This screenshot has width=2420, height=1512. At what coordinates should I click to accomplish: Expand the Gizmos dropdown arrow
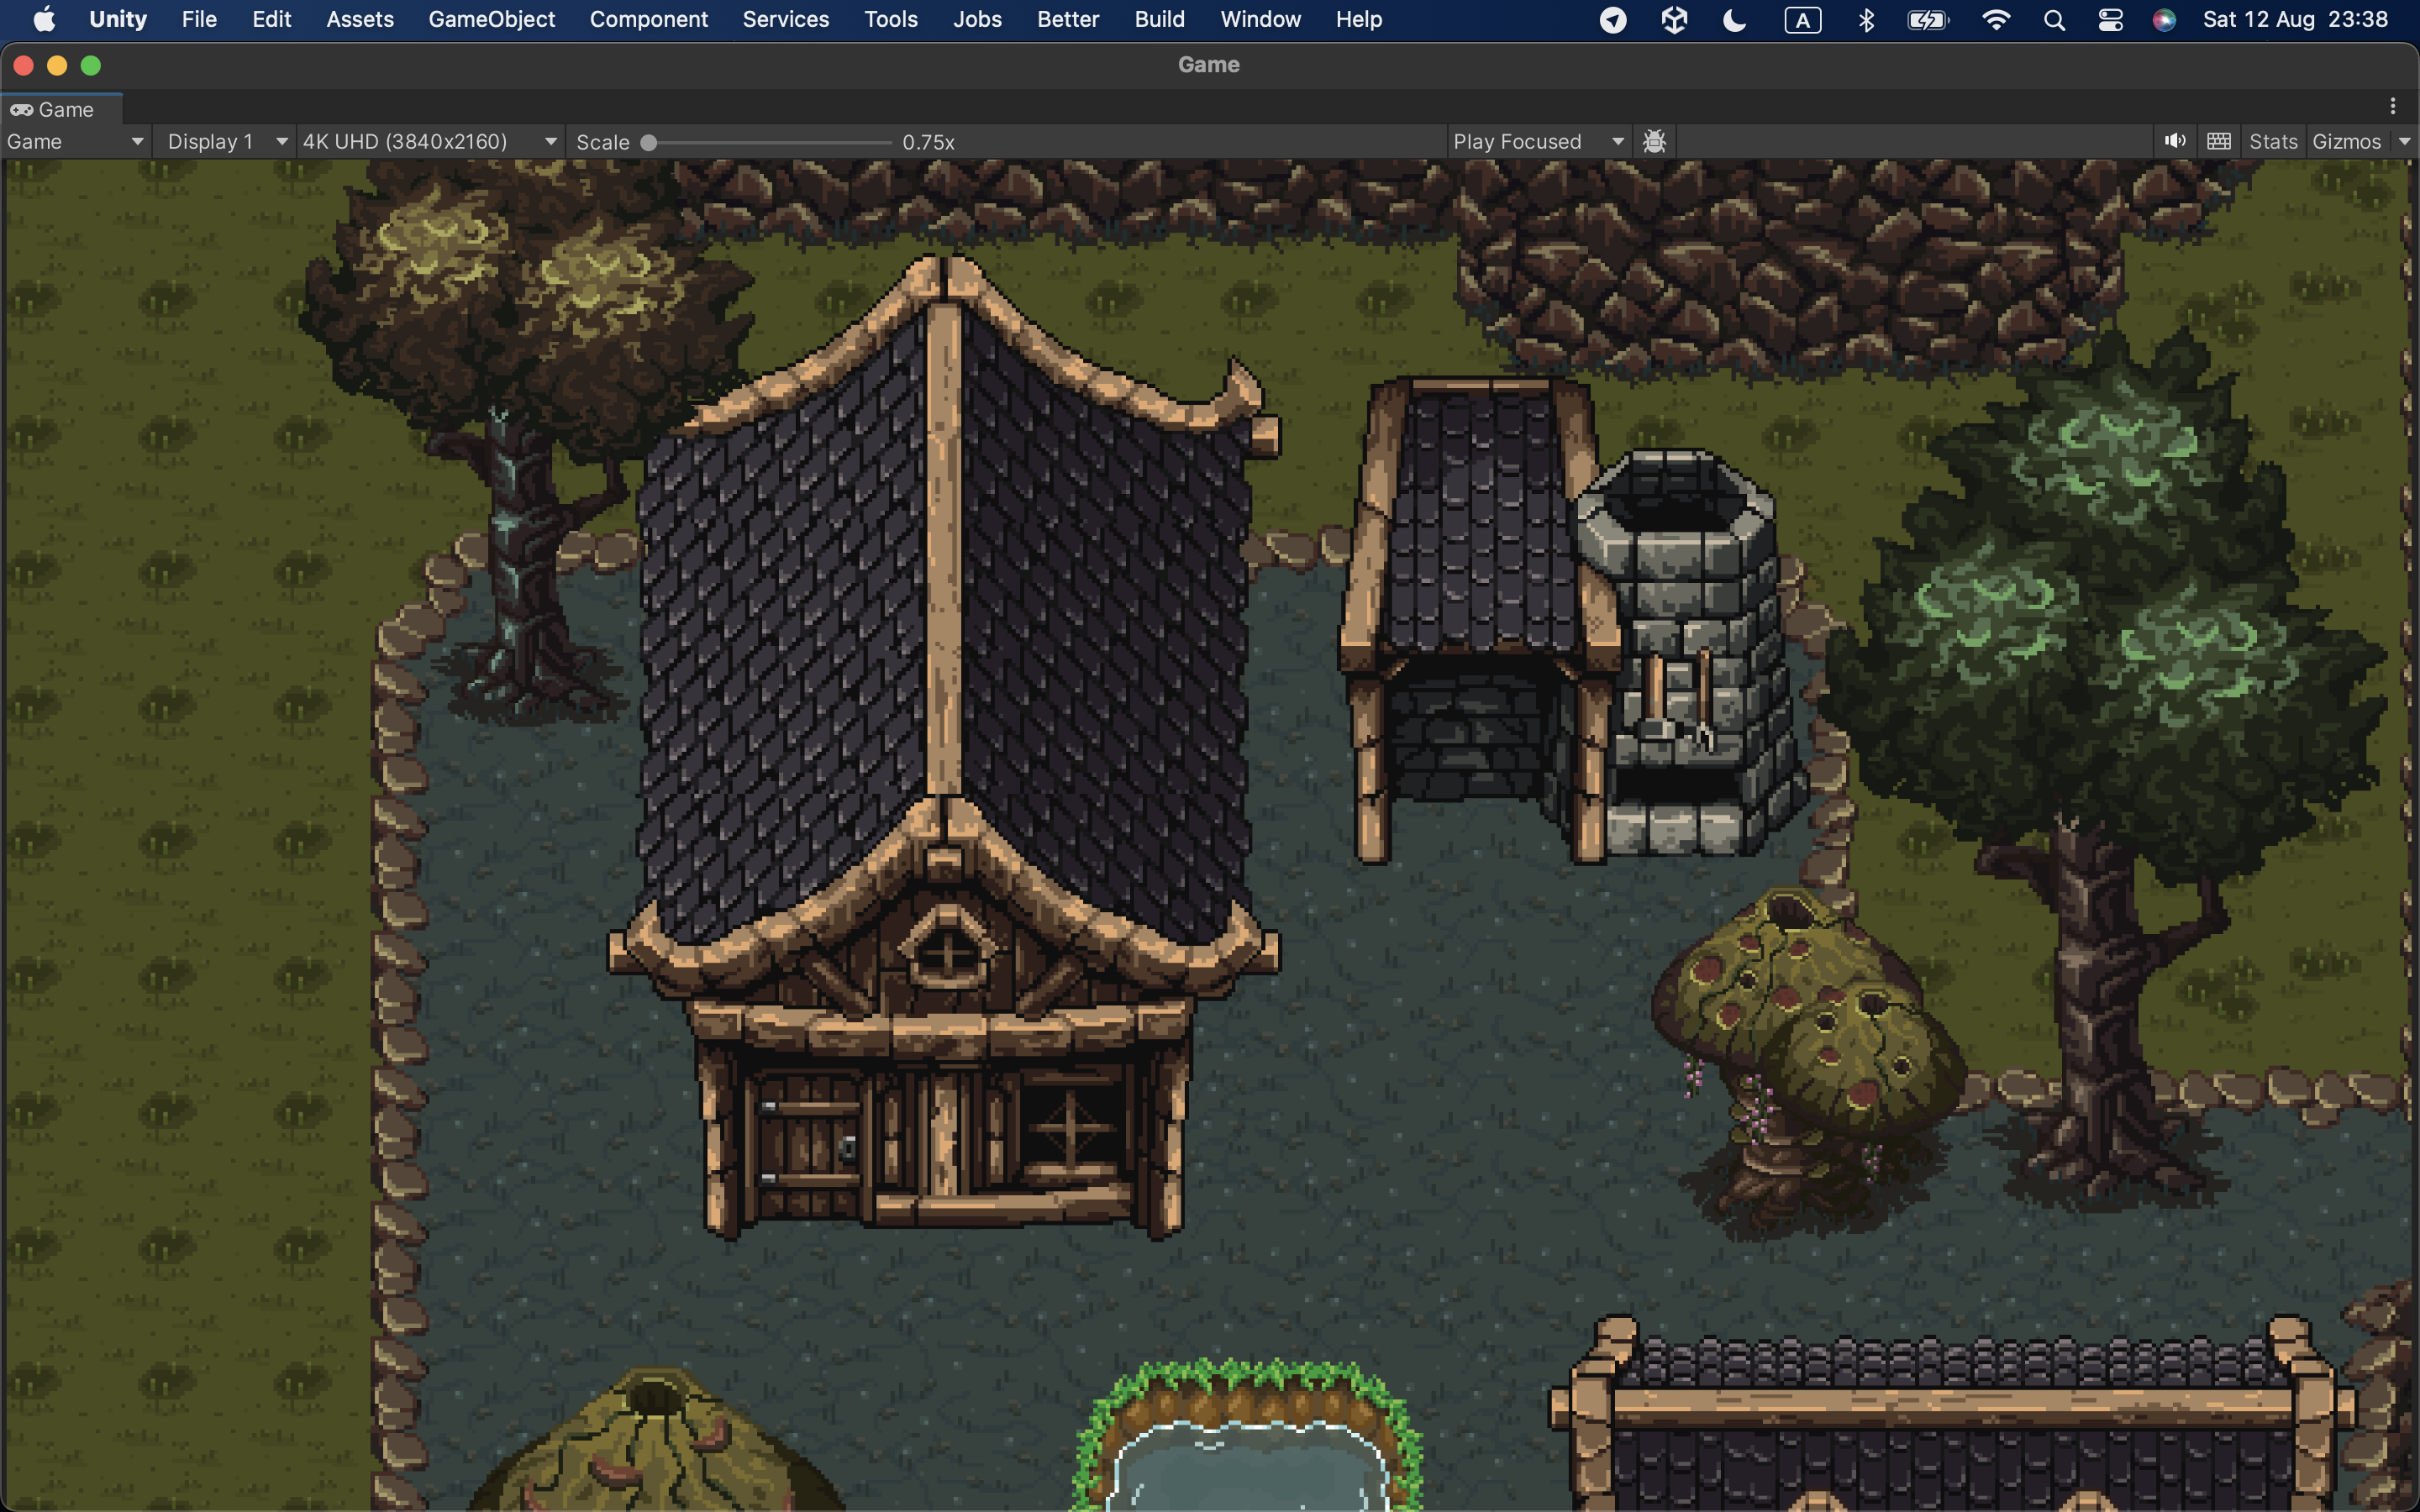pyautogui.click(x=2404, y=141)
